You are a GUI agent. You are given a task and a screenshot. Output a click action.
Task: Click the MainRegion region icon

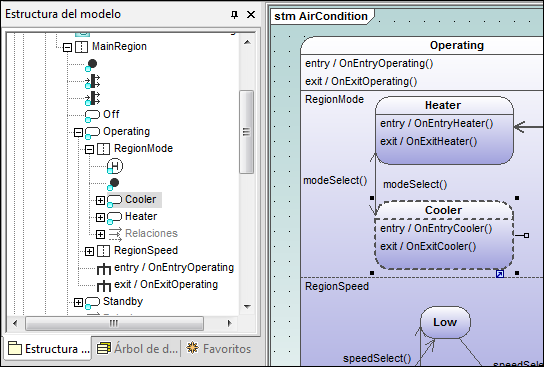tap(82, 47)
